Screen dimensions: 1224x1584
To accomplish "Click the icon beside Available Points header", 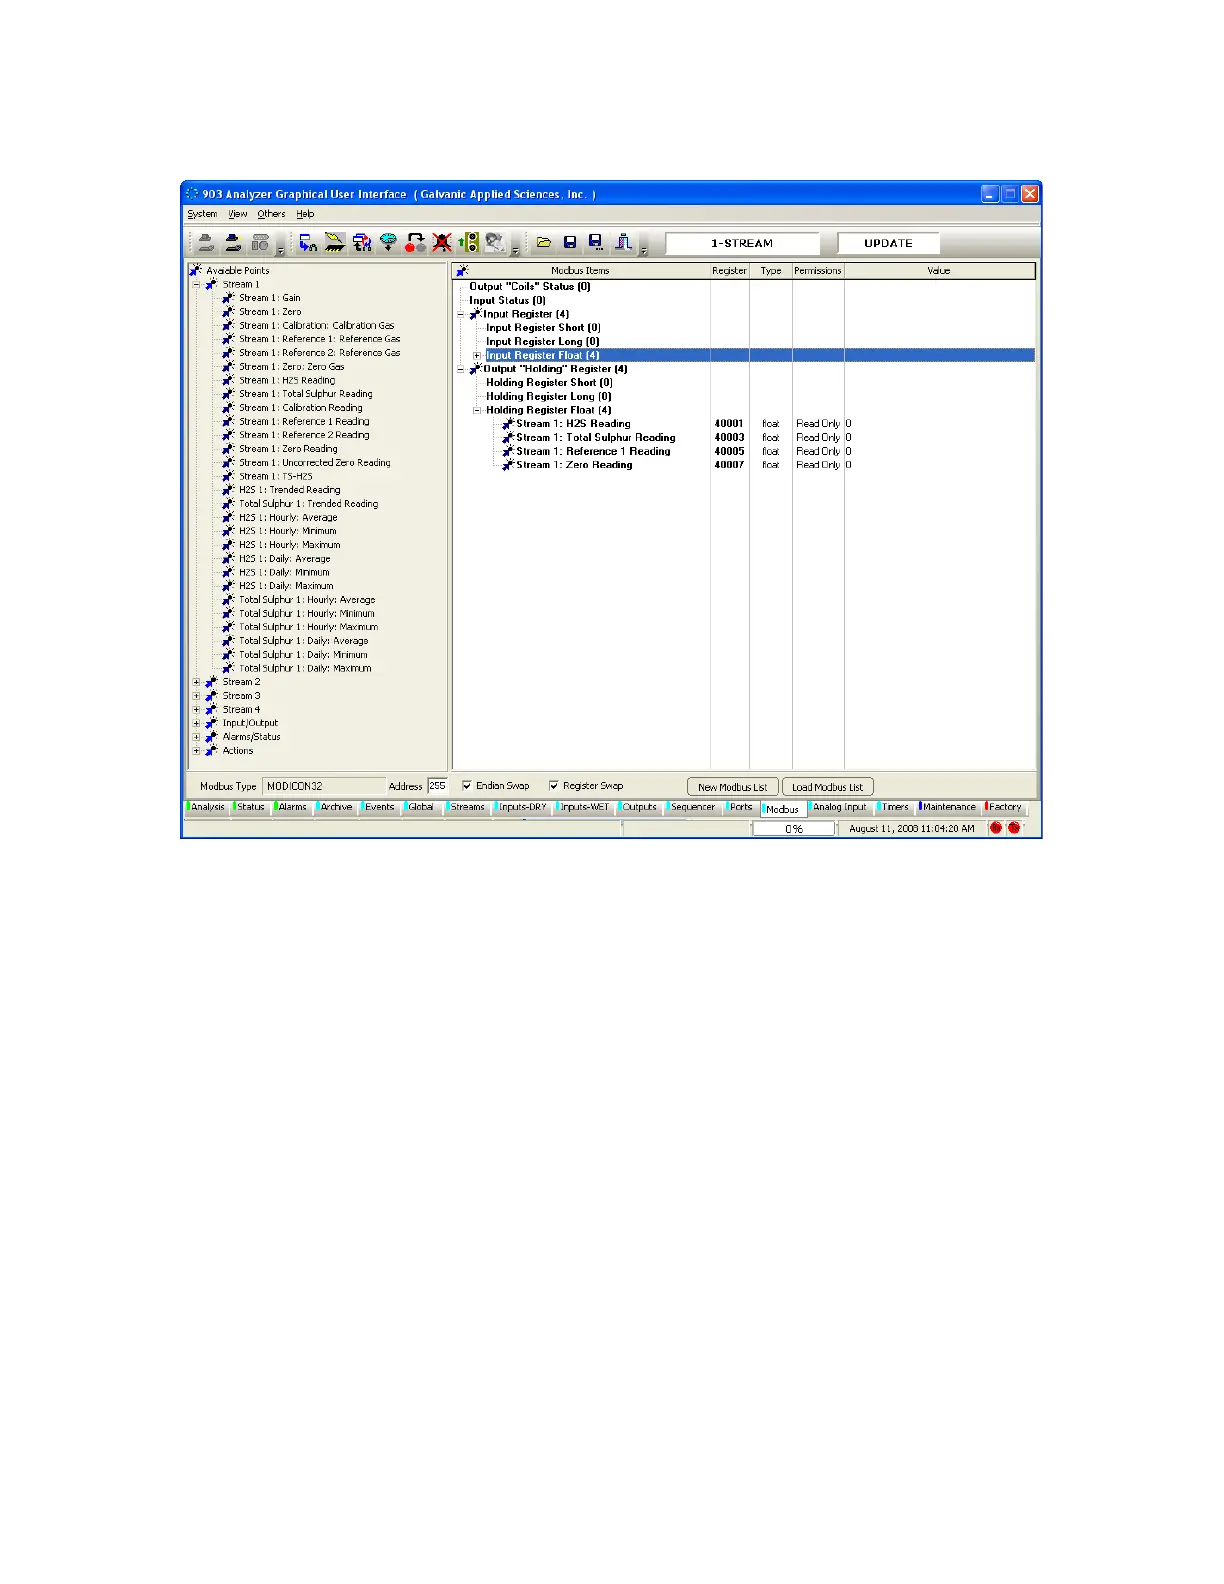I will coord(196,270).
